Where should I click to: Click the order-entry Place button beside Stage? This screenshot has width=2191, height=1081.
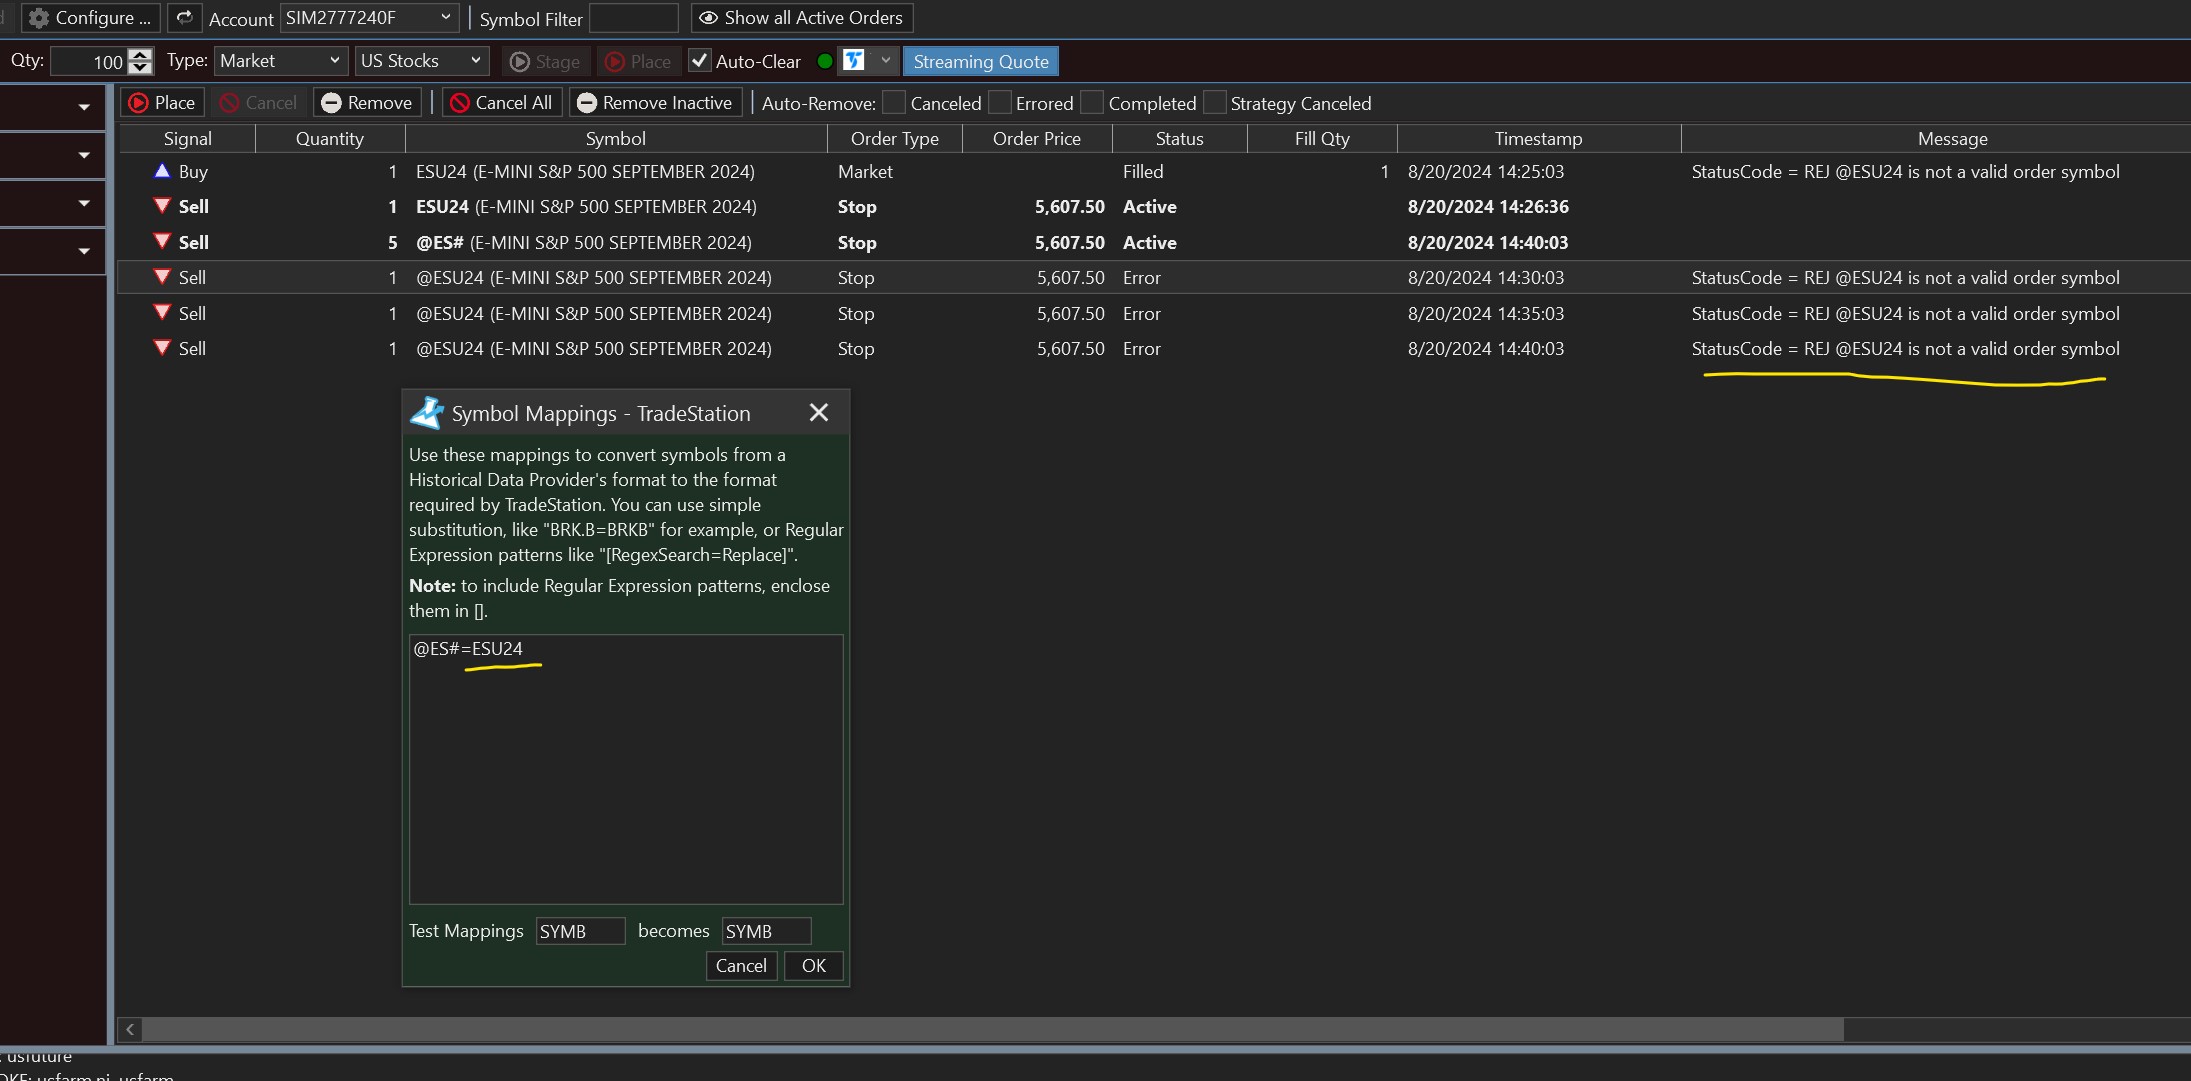coord(638,62)
